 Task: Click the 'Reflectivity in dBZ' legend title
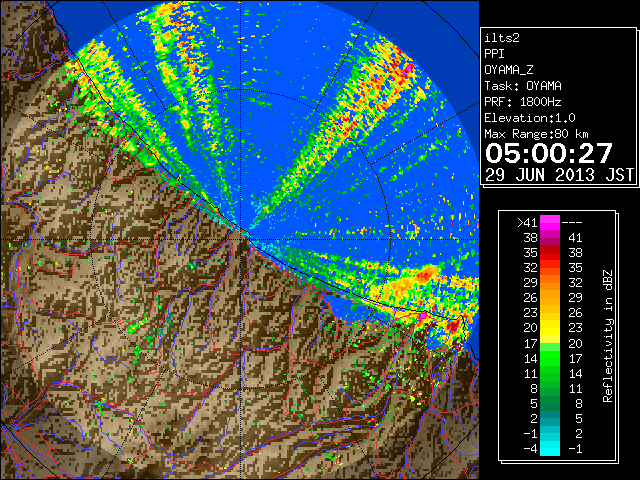pyautogui.click(x=608, y=336)
